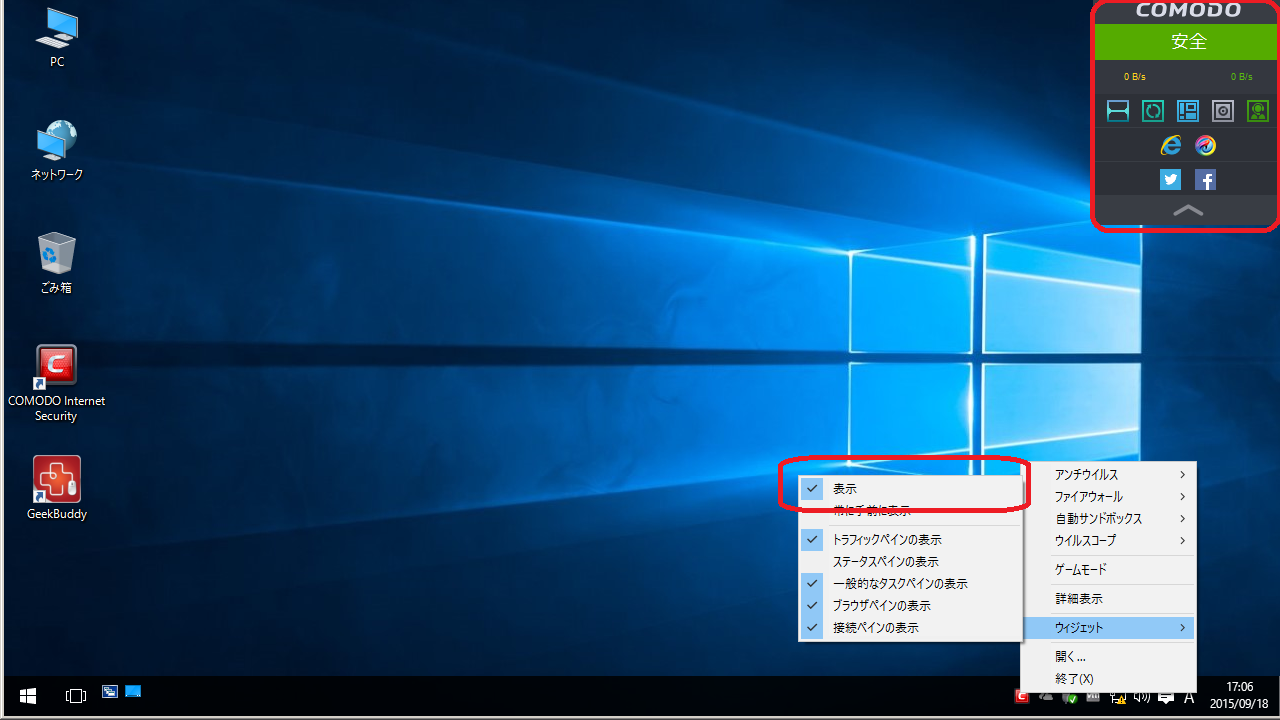
Task: Toggle 常に手前に表示 option
Action: (x=911, y=510)
